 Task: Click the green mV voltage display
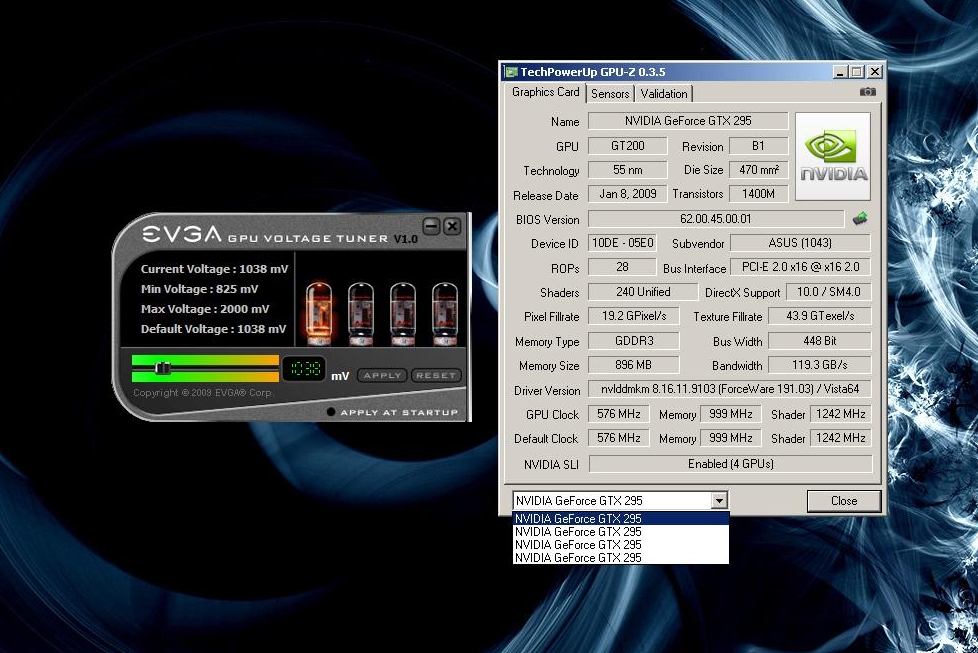click(x=304, y=370)
